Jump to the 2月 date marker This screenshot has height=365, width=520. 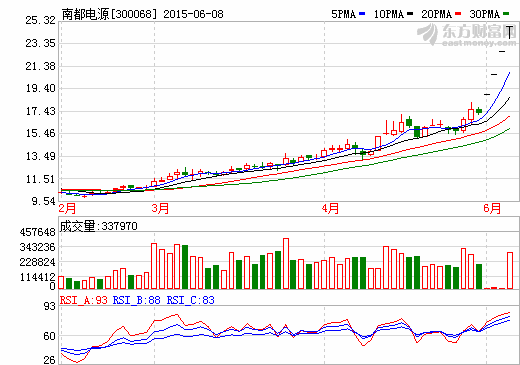tap(67, 209)
